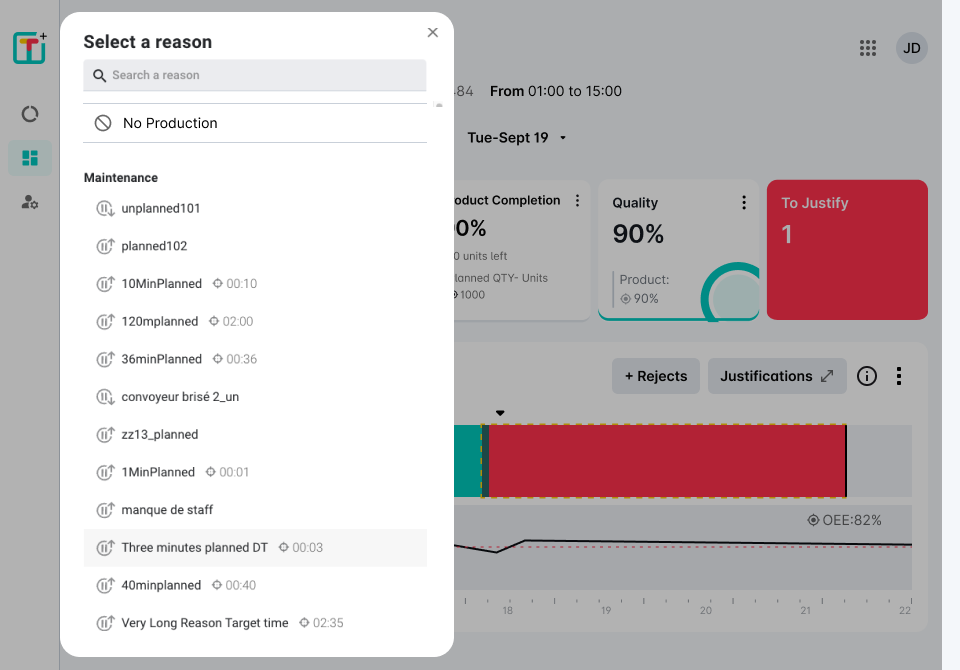Screen dimensions: 960x670
Task: Pick the 10MinPlanned reason
Action: (x=161, y=284)
